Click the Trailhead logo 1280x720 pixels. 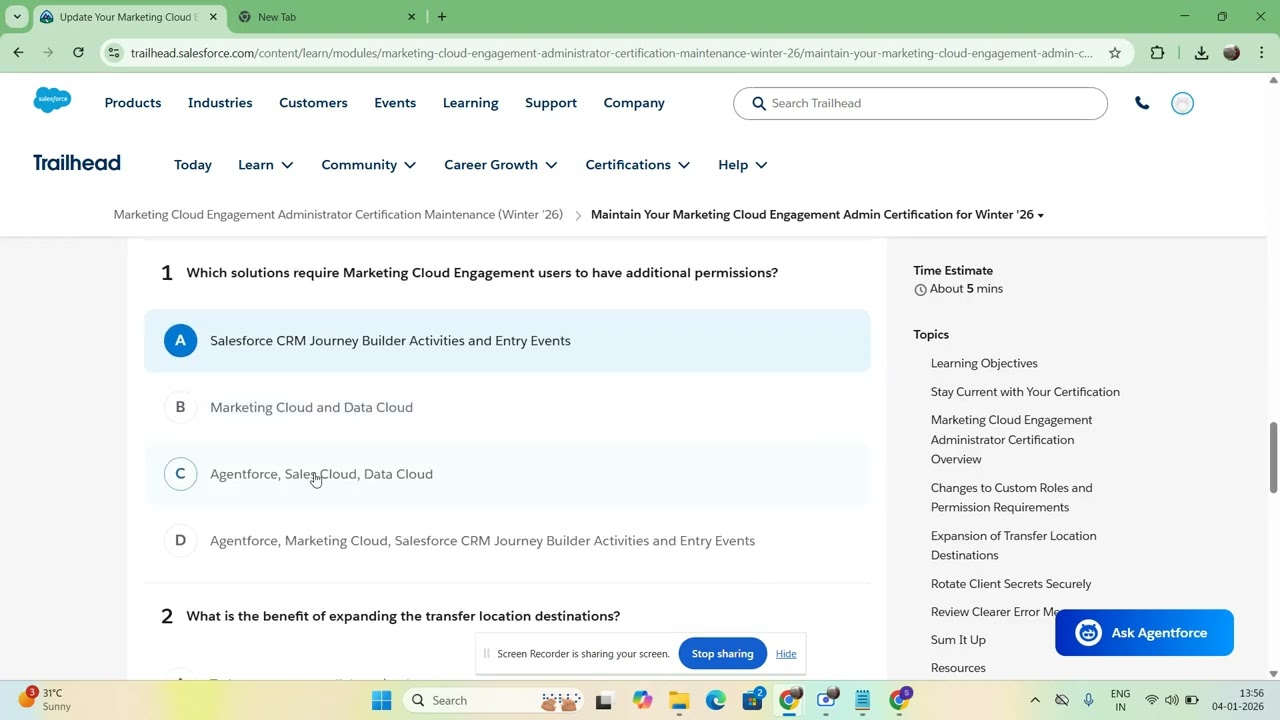(77, 163)
